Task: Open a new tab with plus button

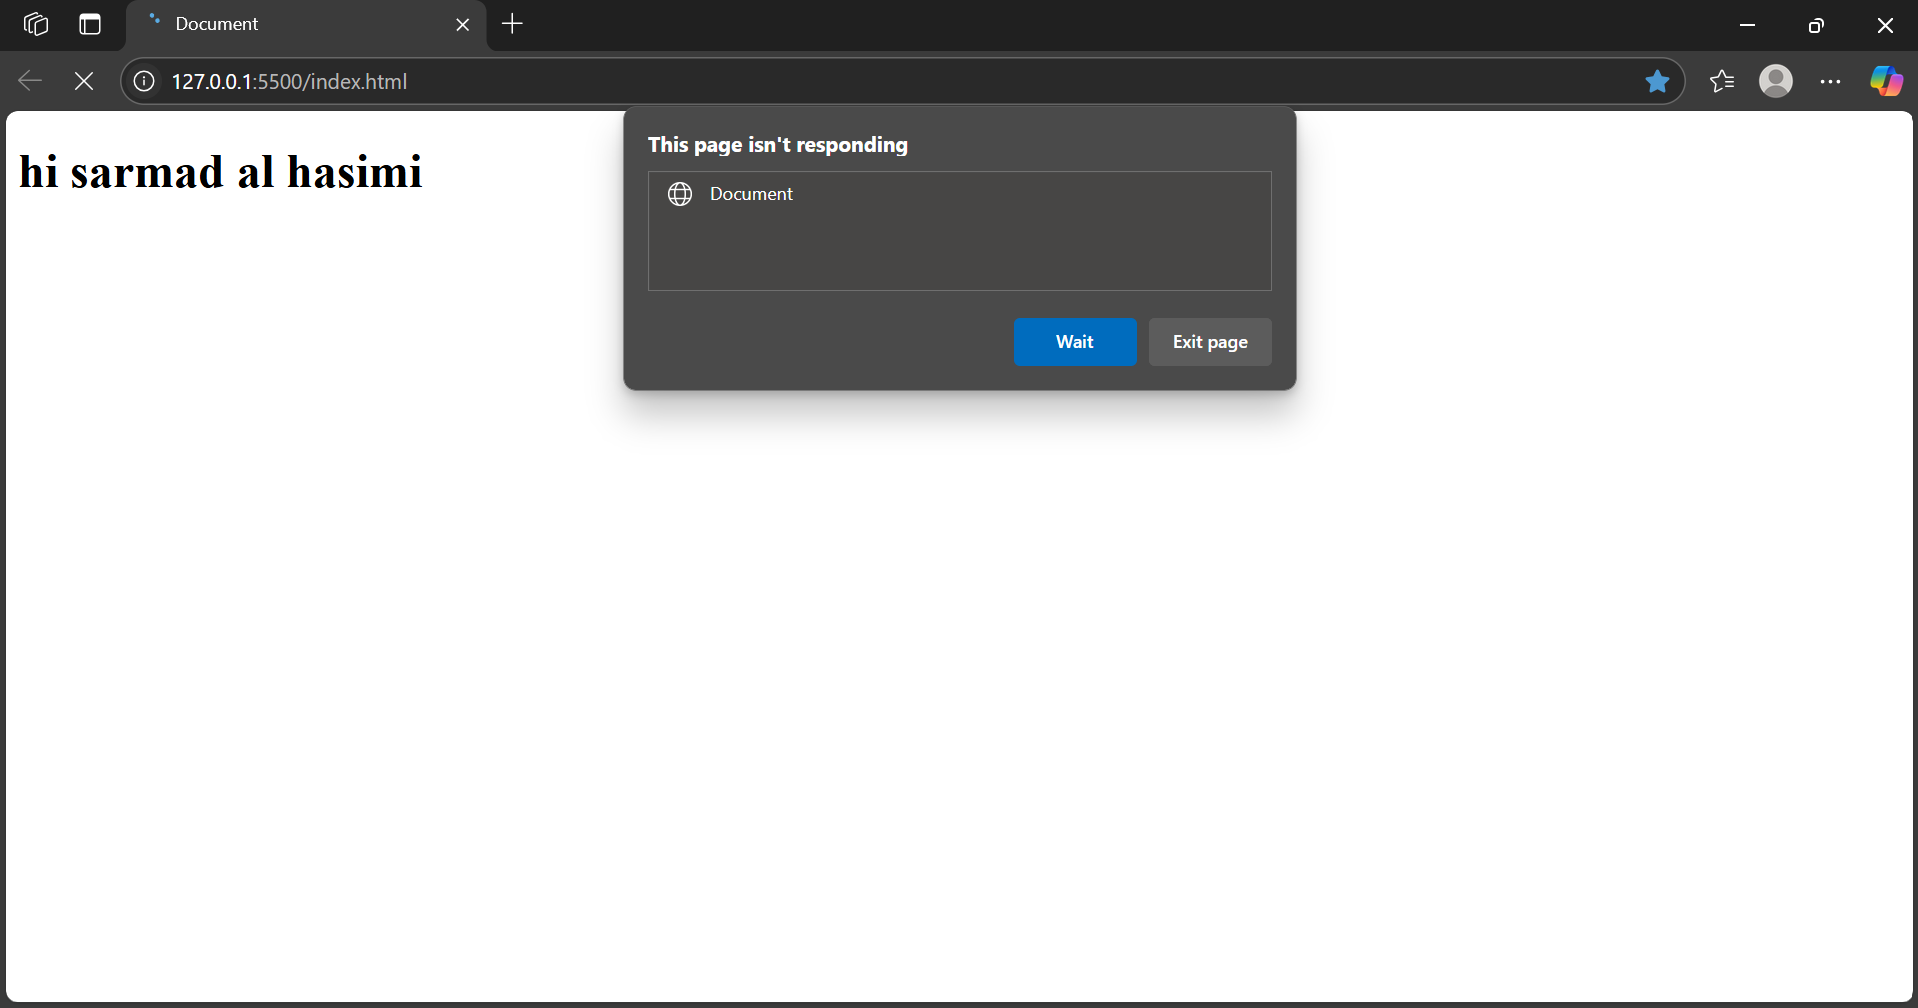Action: (x=512, y=24)
